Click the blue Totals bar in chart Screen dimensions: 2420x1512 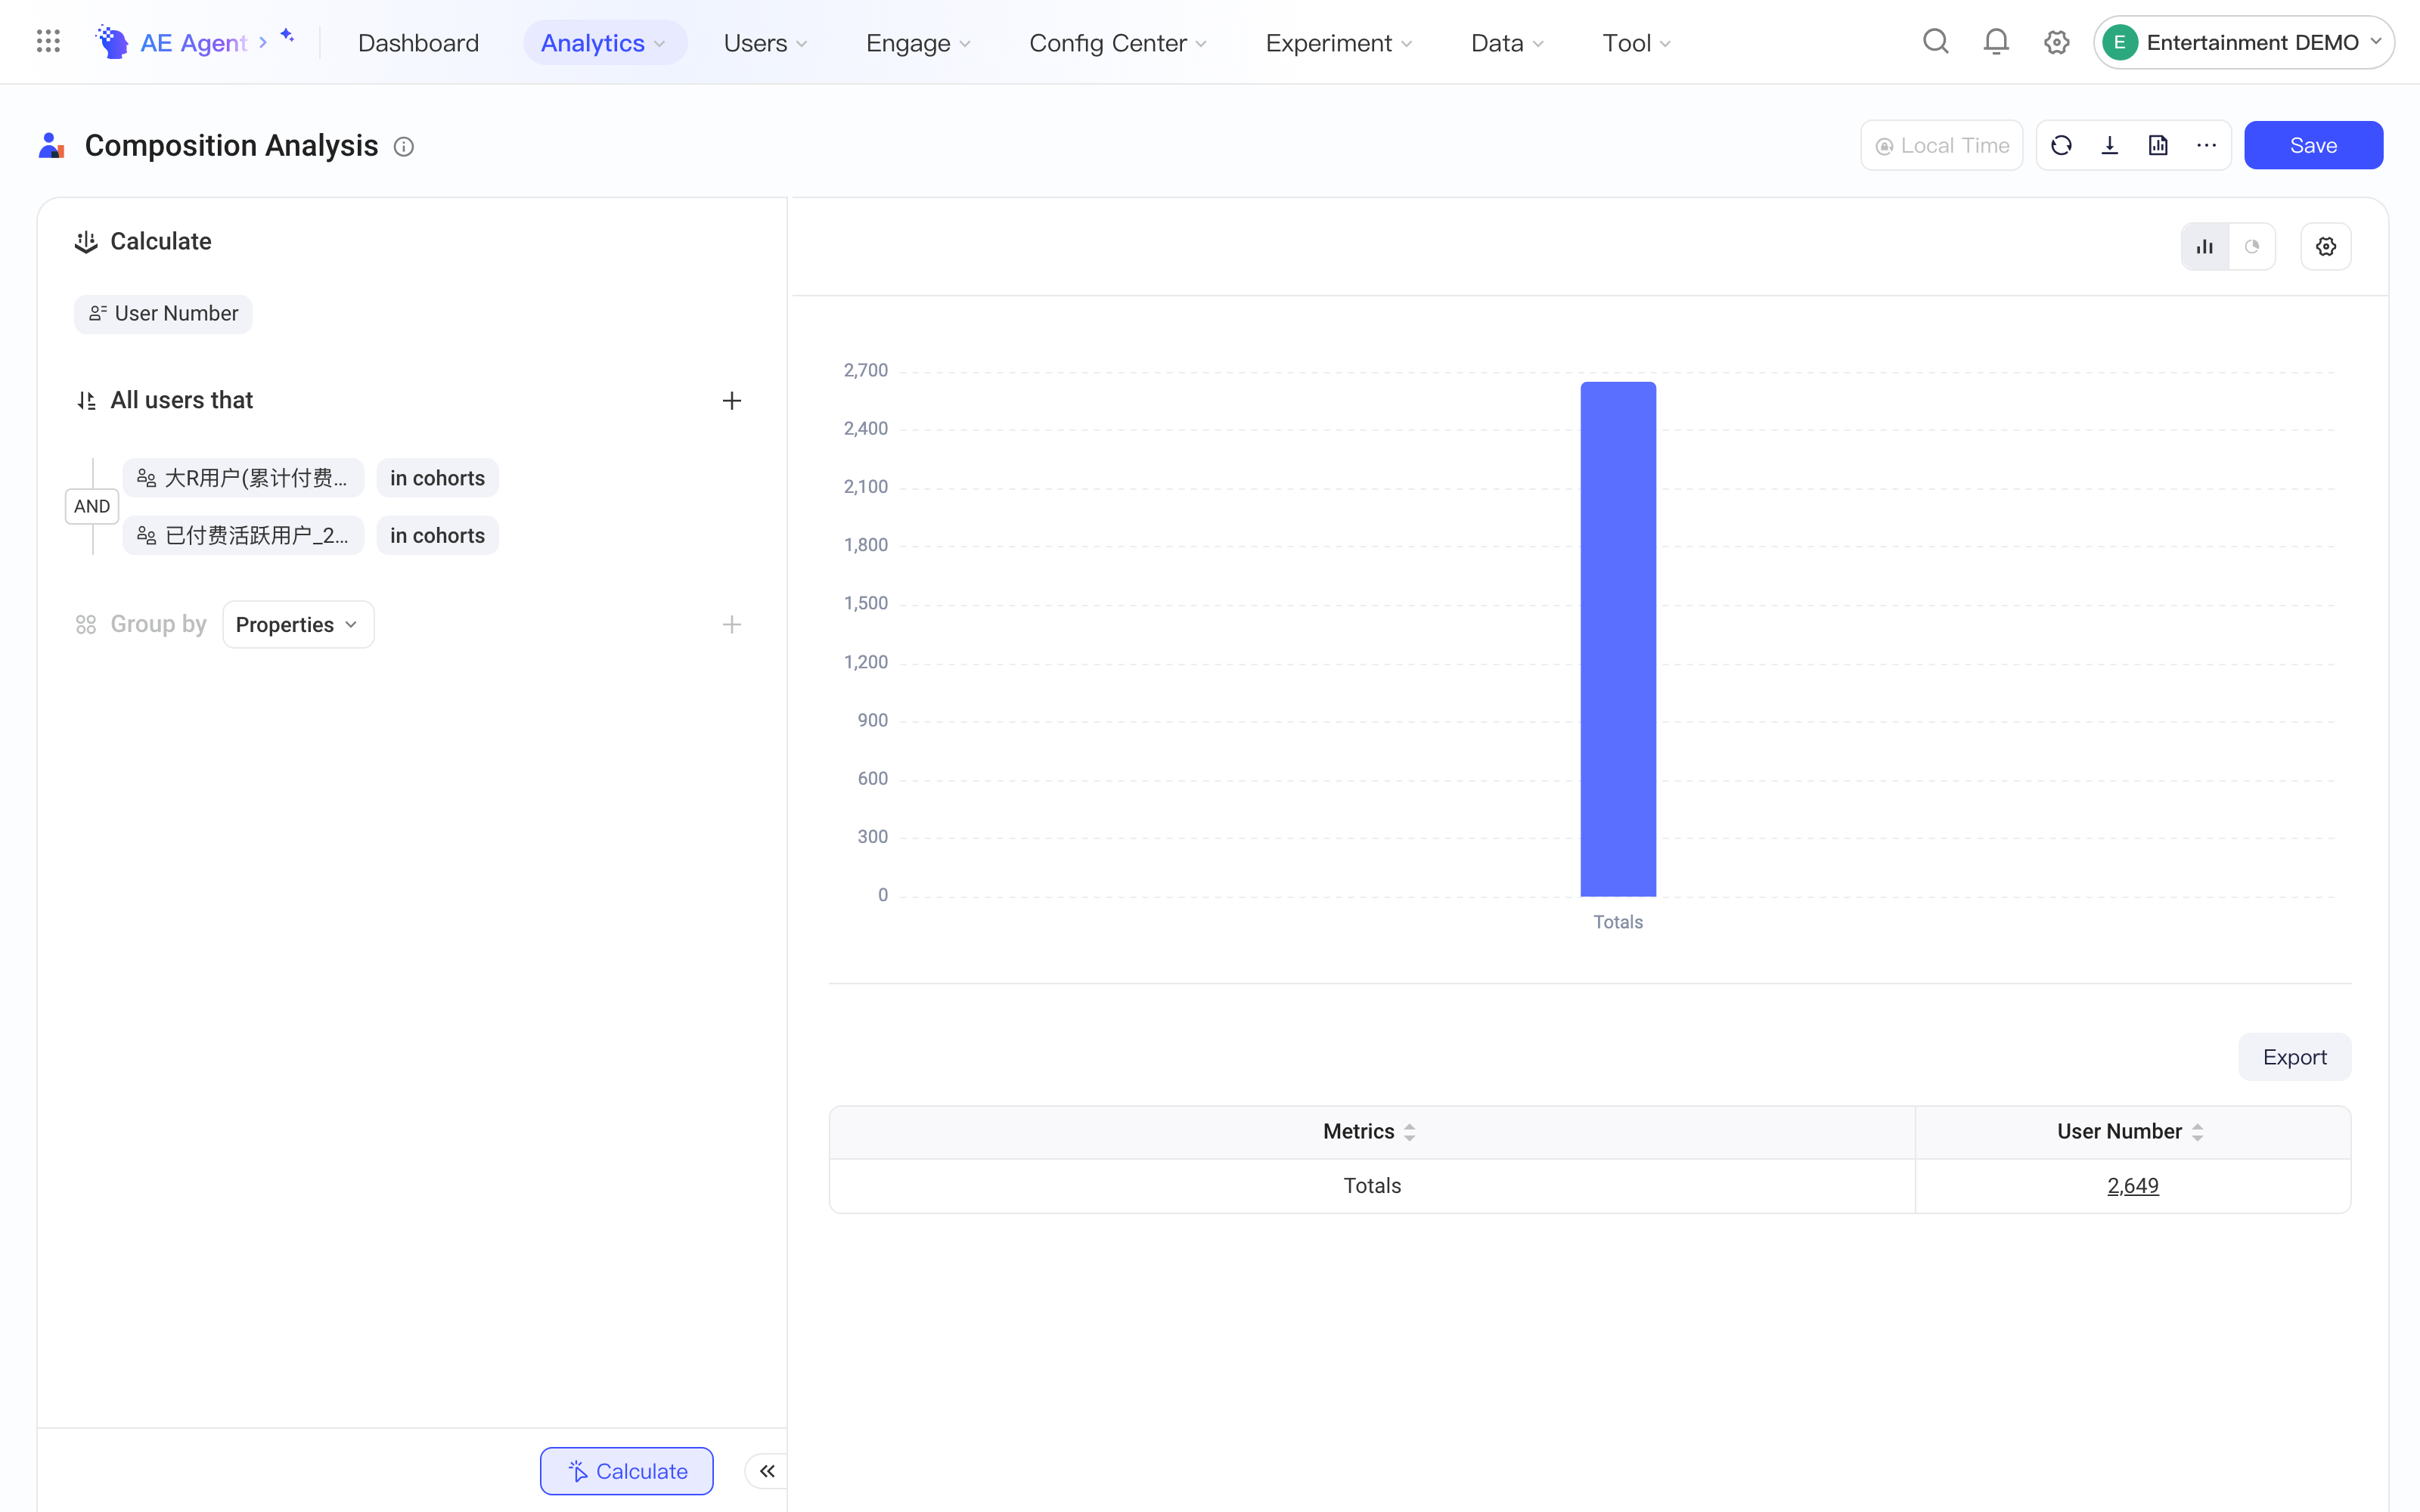[1618, 639]
